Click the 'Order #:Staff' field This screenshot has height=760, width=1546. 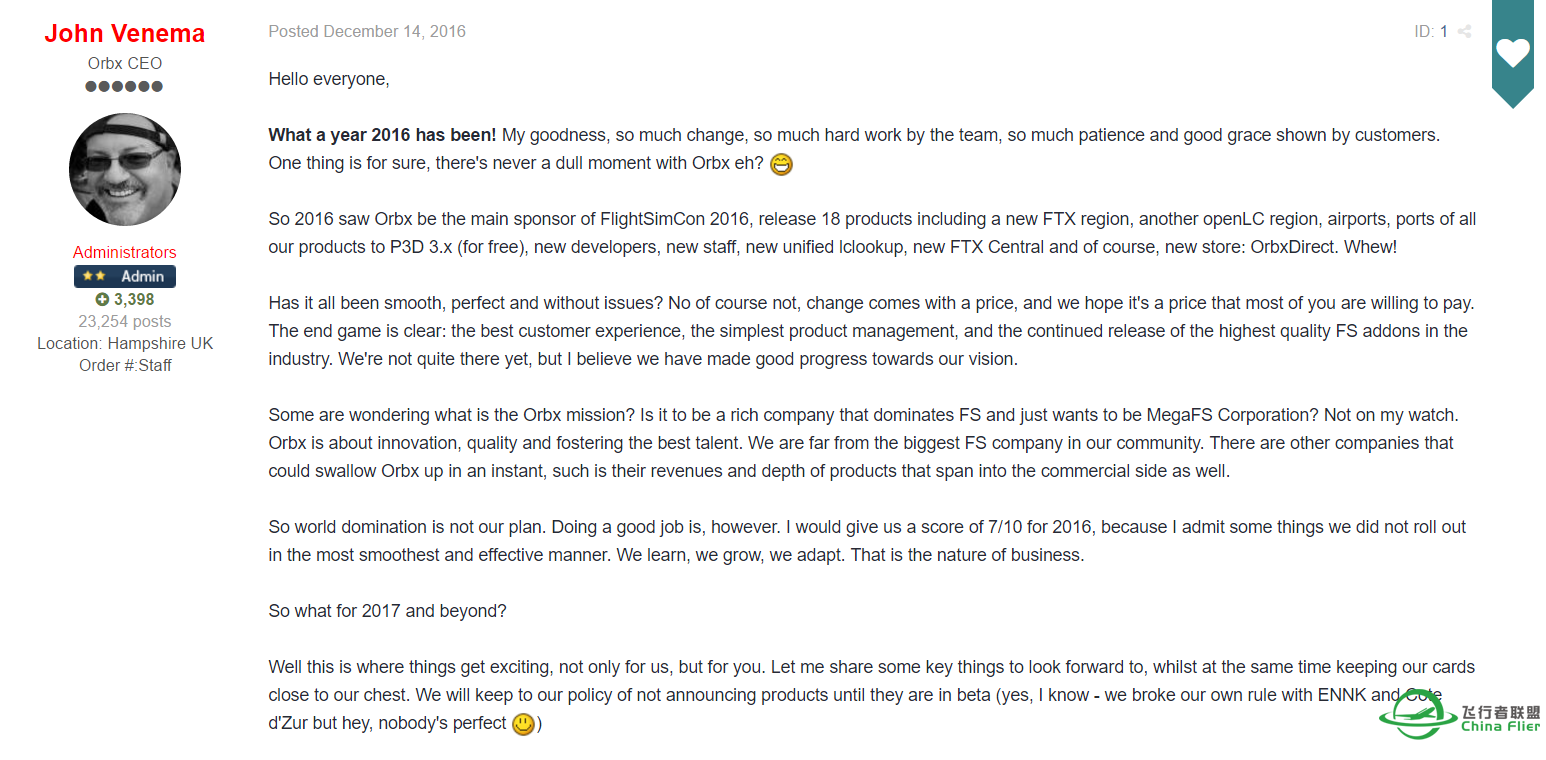point(125,366)
